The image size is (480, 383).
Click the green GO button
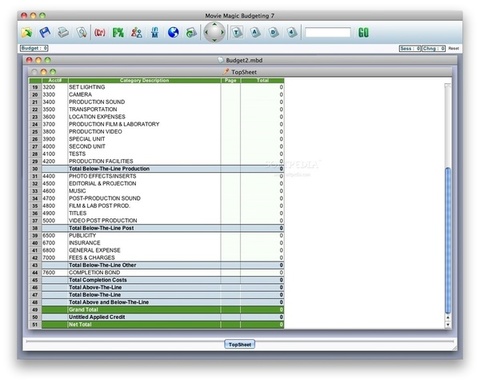coord(363,33)
